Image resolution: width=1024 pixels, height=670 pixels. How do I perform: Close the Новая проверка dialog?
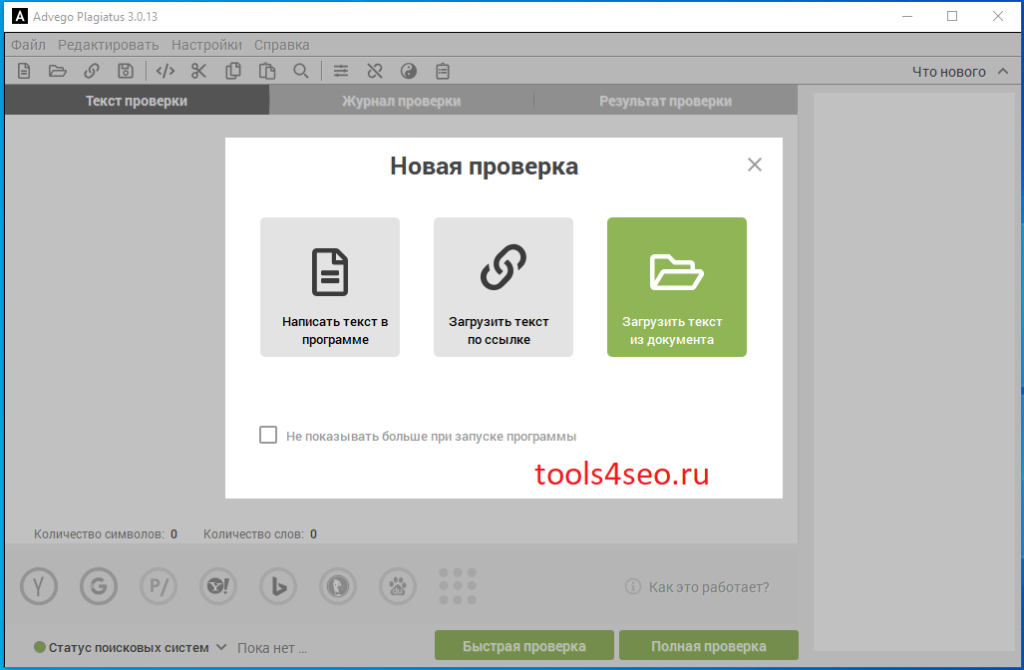(754, 165)
